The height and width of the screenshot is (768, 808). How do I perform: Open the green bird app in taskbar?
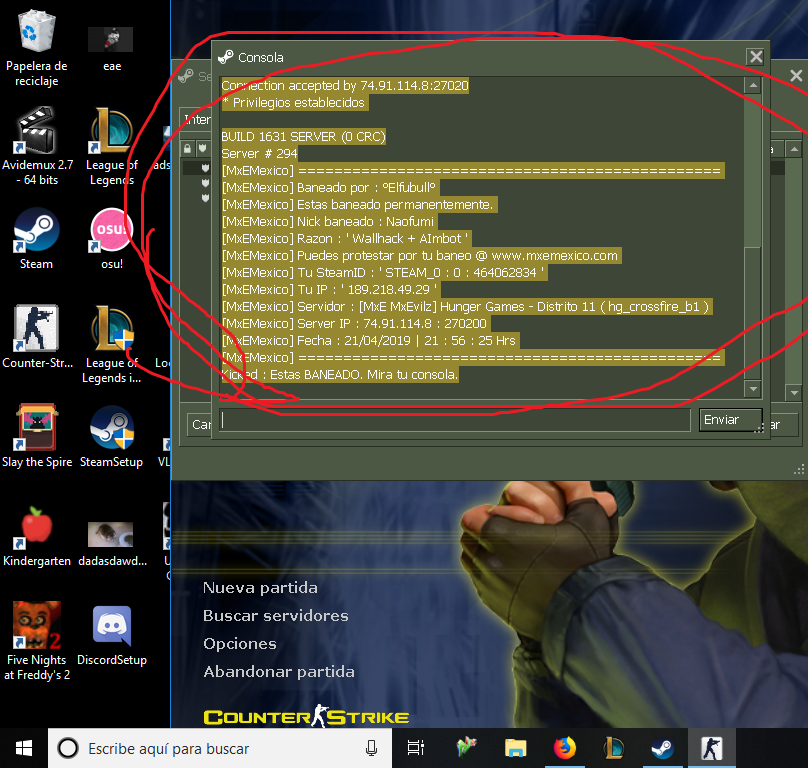pos(466,748)
